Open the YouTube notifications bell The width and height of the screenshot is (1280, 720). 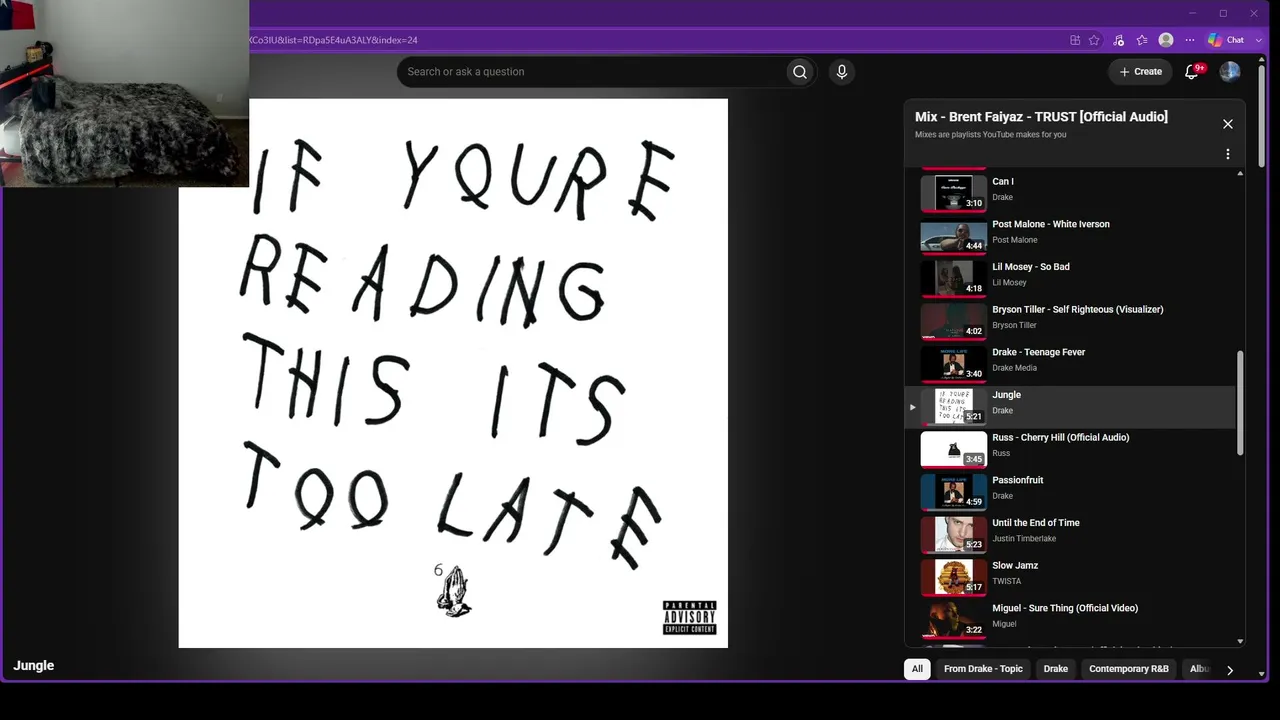tap(1192, 72)
